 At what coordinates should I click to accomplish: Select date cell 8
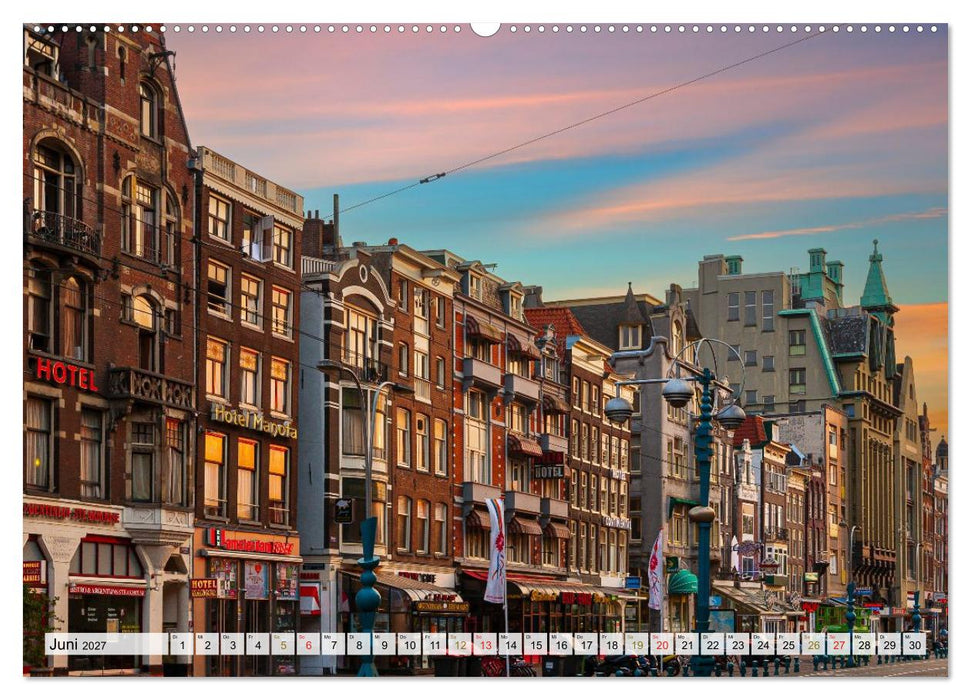pos(359,644)
